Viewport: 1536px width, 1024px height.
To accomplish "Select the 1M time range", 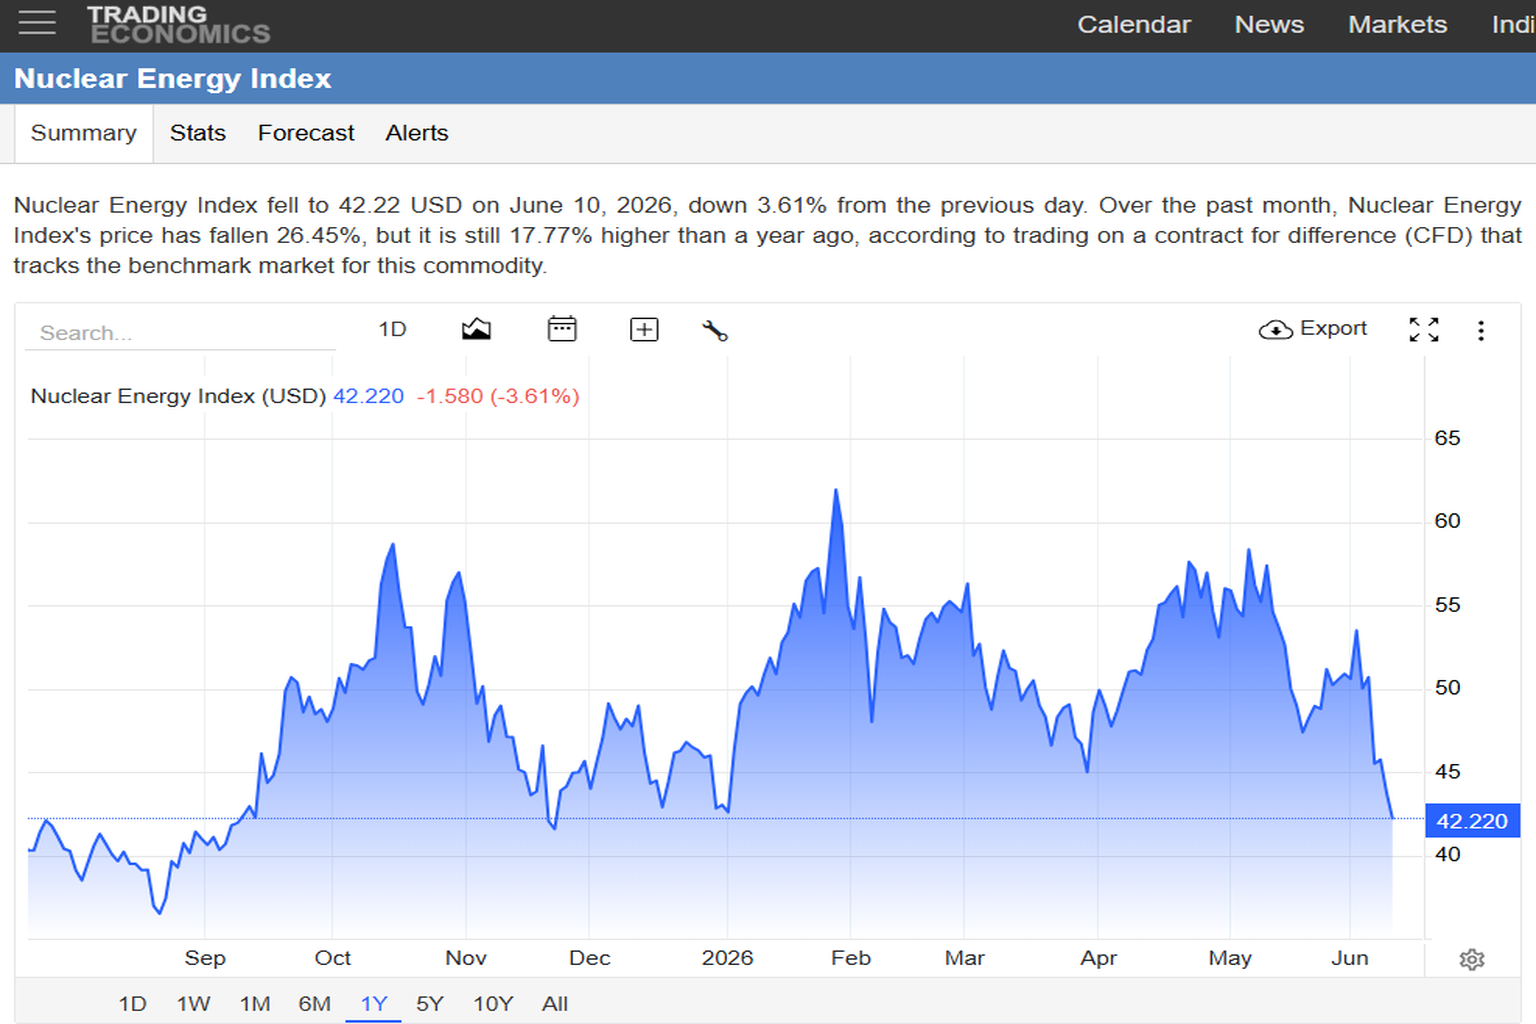I will pos(255,1004).
